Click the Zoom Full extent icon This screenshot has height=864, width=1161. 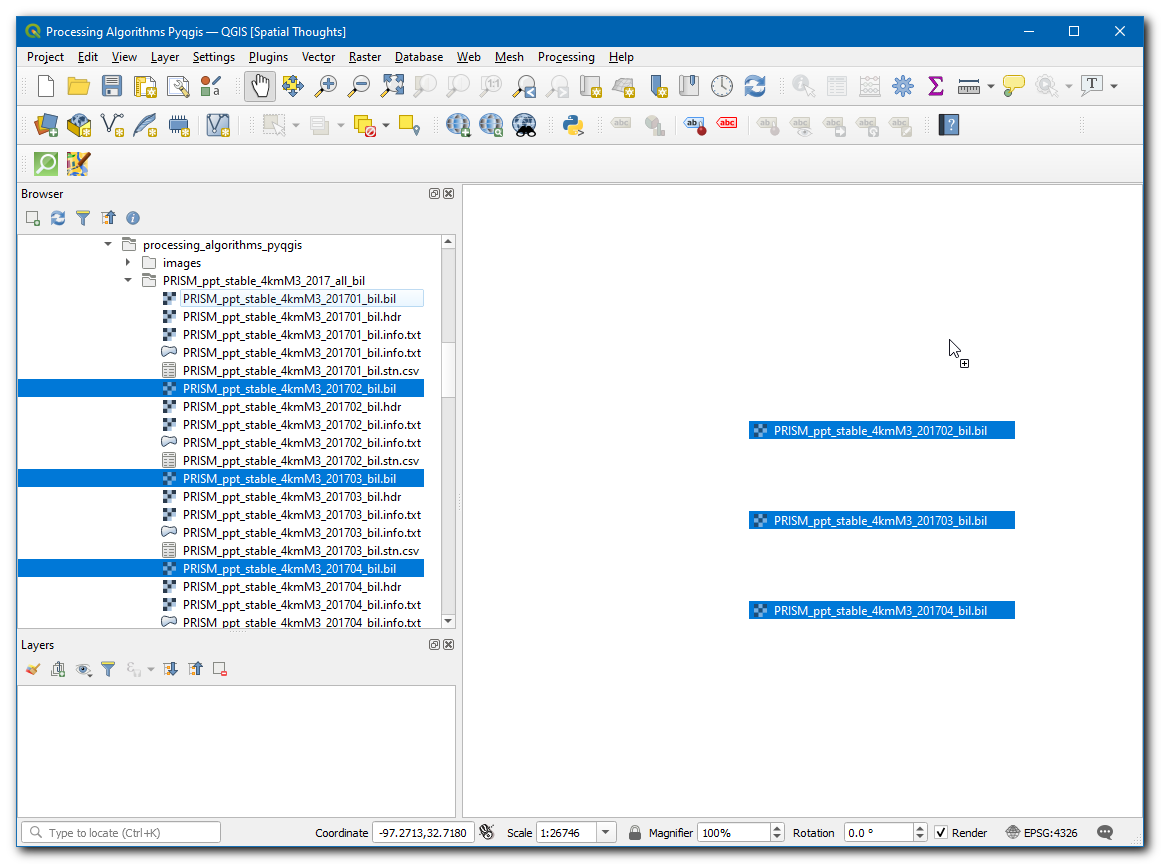pyautogui.click(x=392, y=86)
